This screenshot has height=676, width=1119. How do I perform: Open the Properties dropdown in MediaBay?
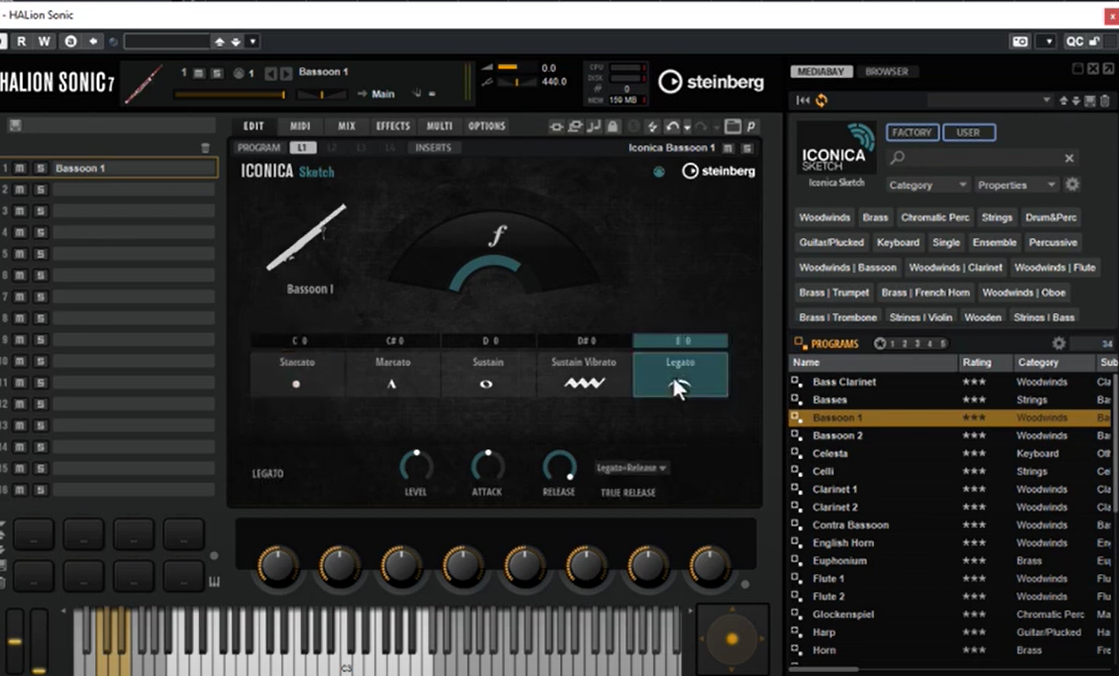(x=1016, y=185)
